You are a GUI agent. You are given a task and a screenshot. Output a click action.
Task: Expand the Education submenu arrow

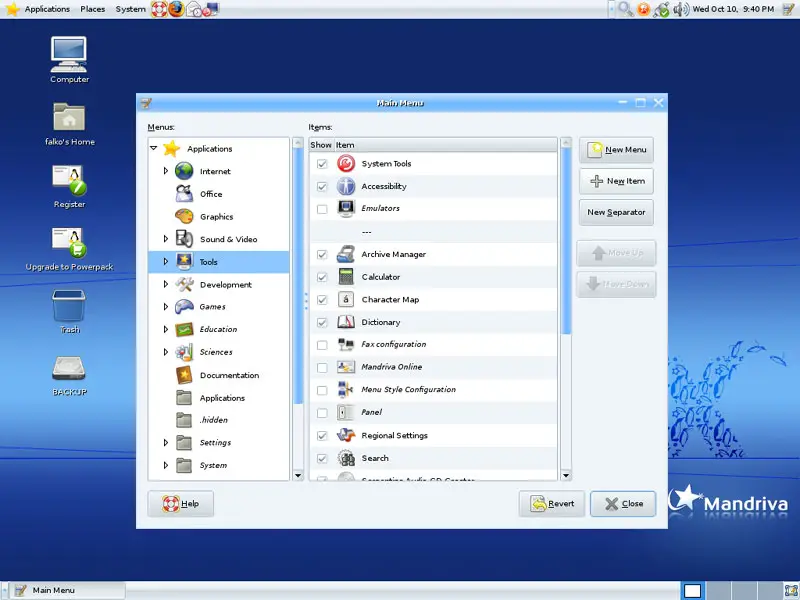(166, 330)
